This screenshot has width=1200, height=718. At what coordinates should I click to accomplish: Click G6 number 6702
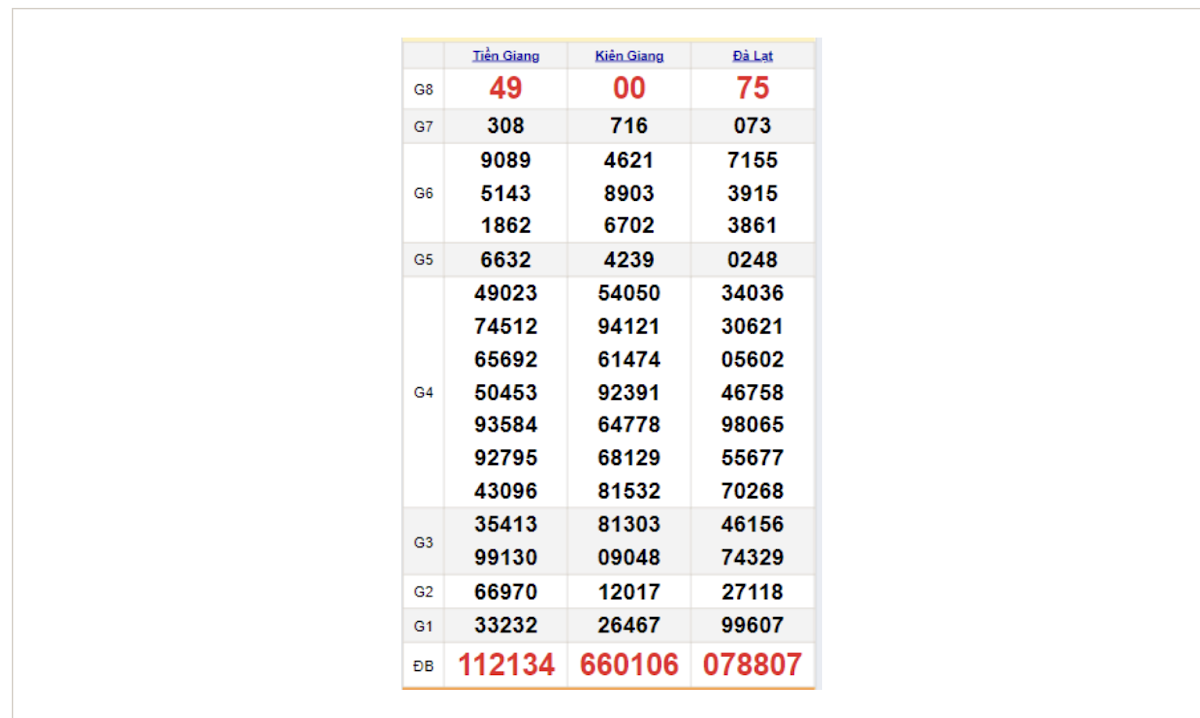pos(629,225)
